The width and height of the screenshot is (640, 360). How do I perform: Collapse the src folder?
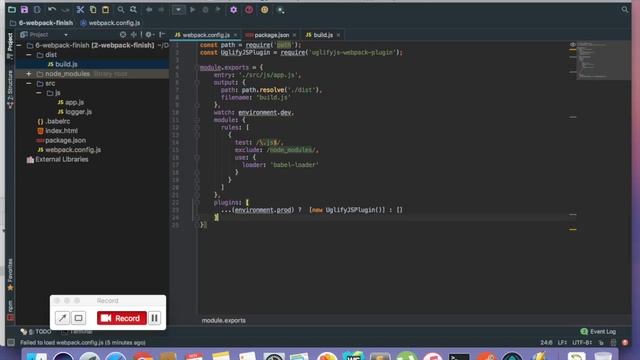point(29,83)
